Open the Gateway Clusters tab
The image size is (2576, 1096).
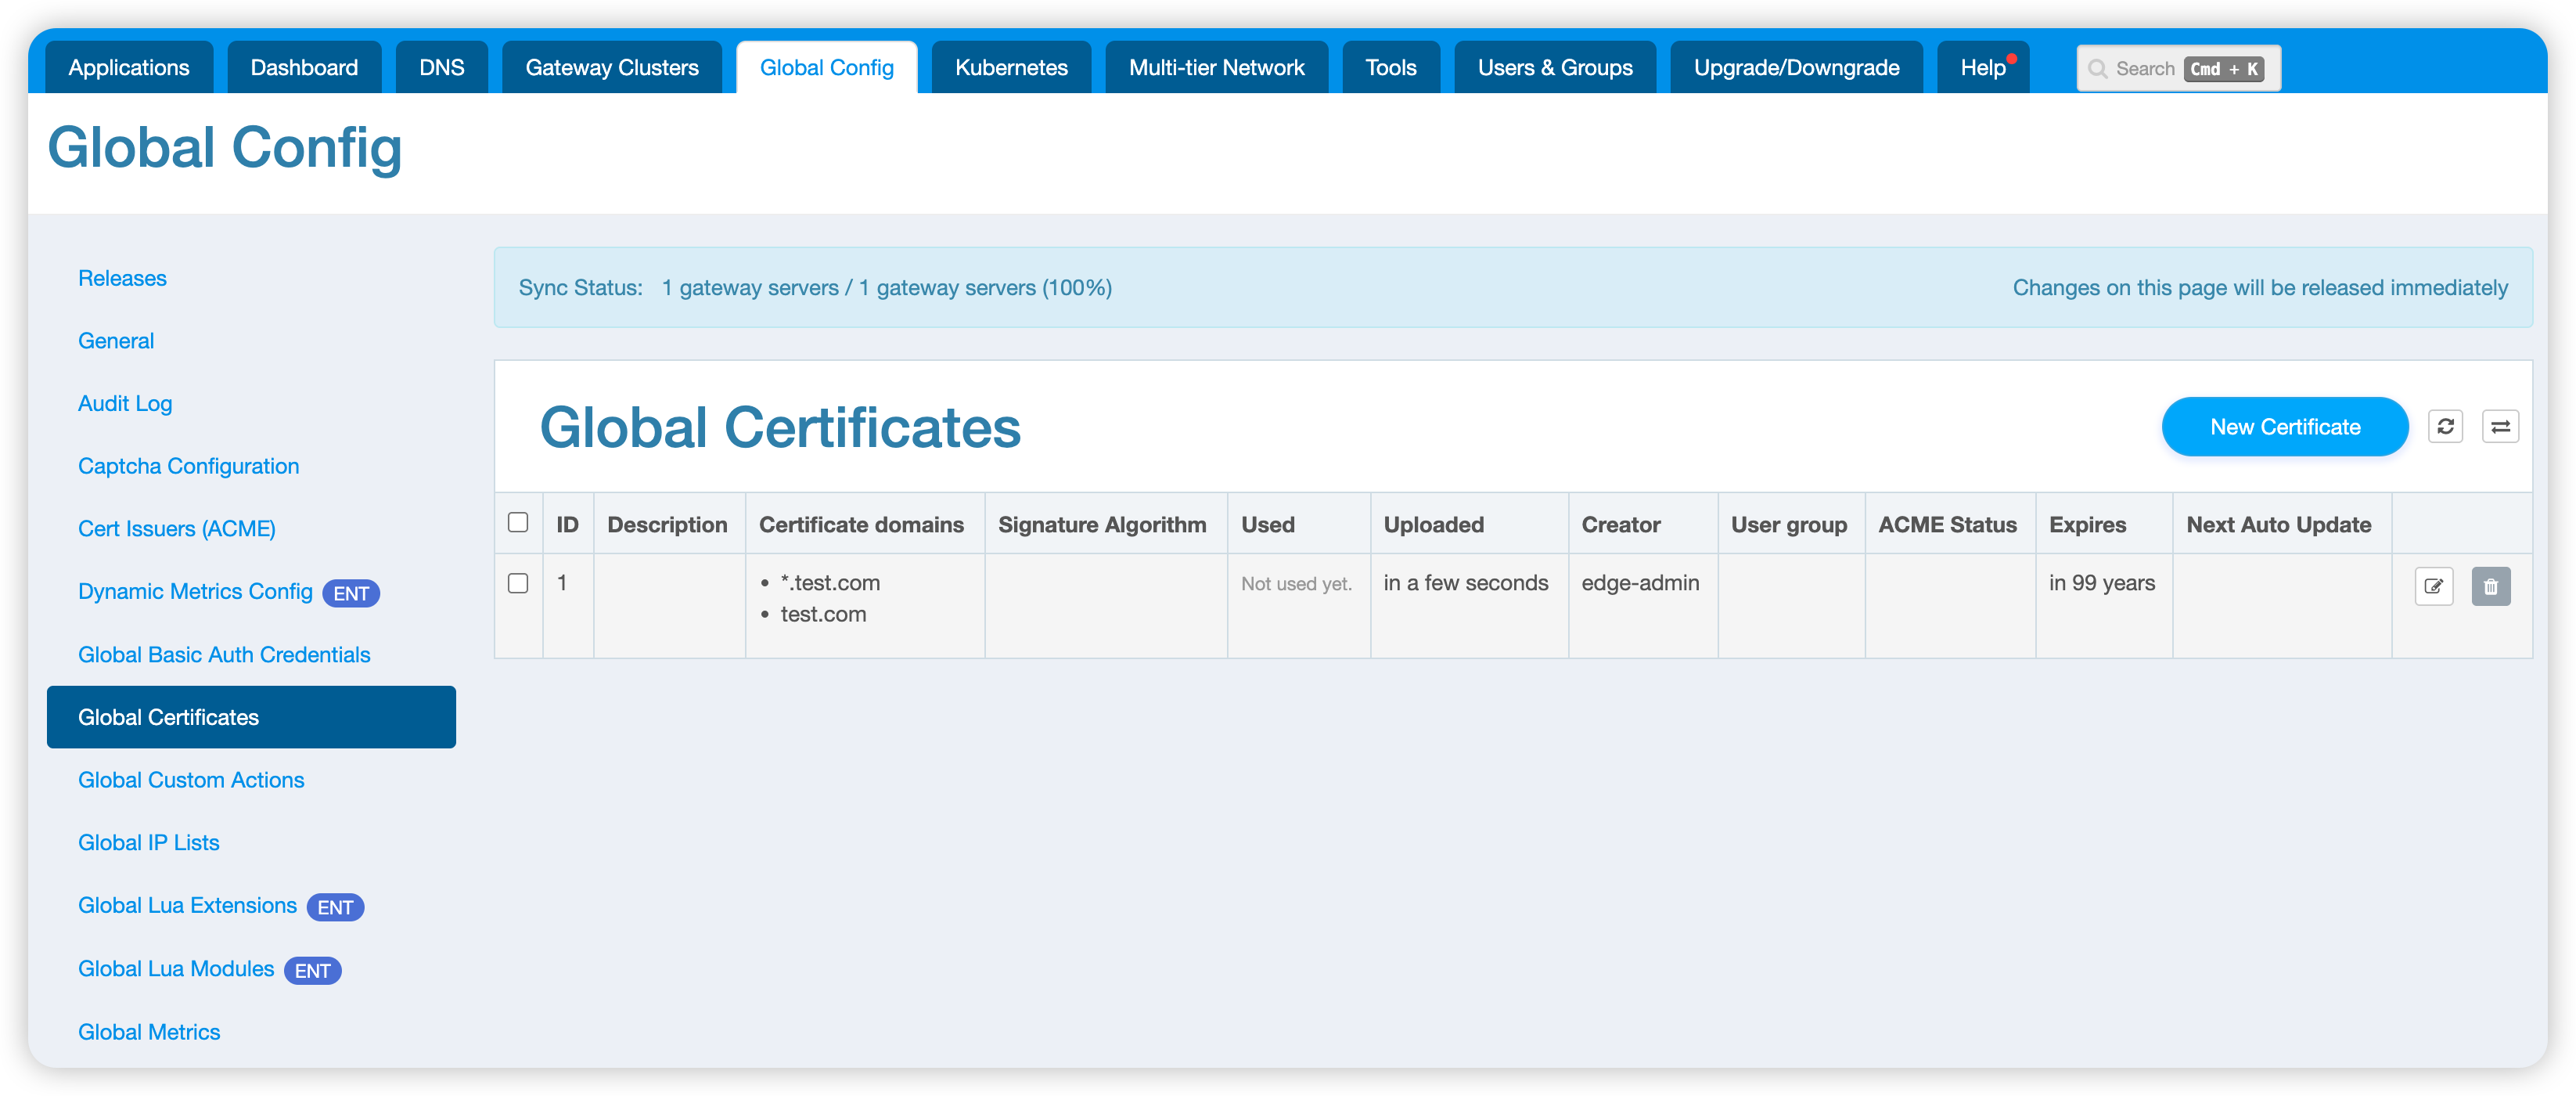(612, 68)
